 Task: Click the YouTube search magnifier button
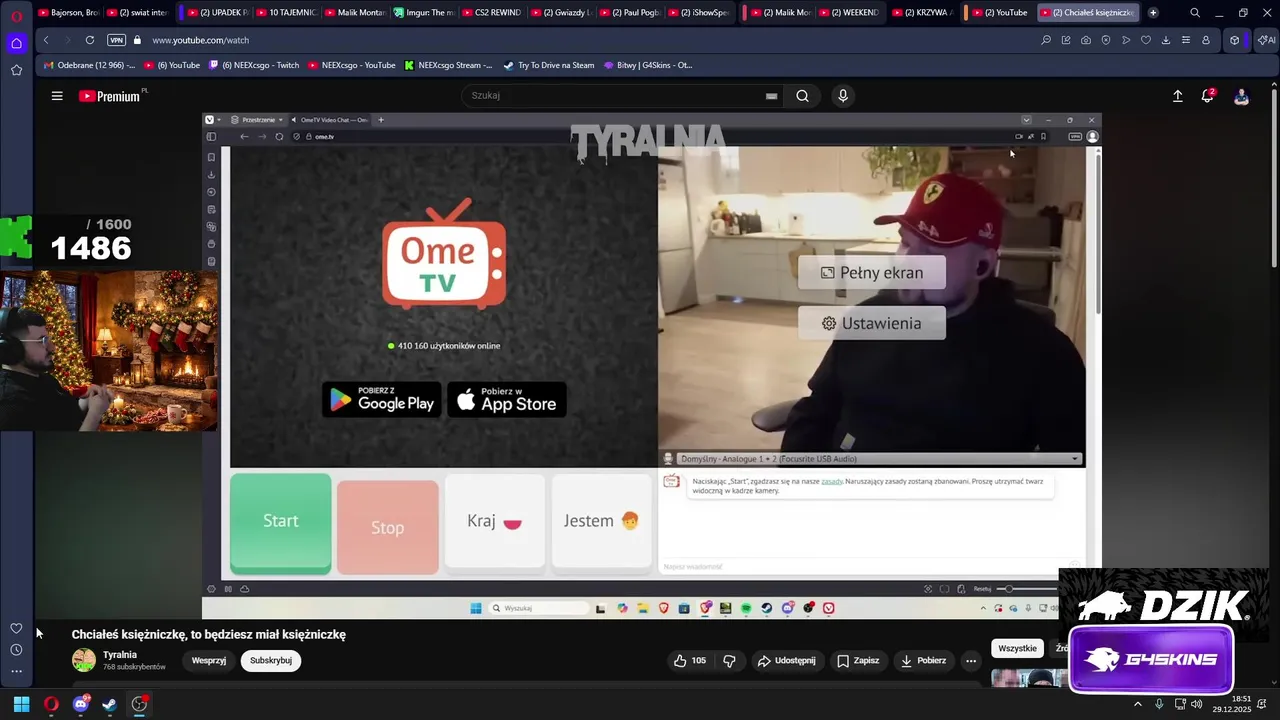point(802,96)
